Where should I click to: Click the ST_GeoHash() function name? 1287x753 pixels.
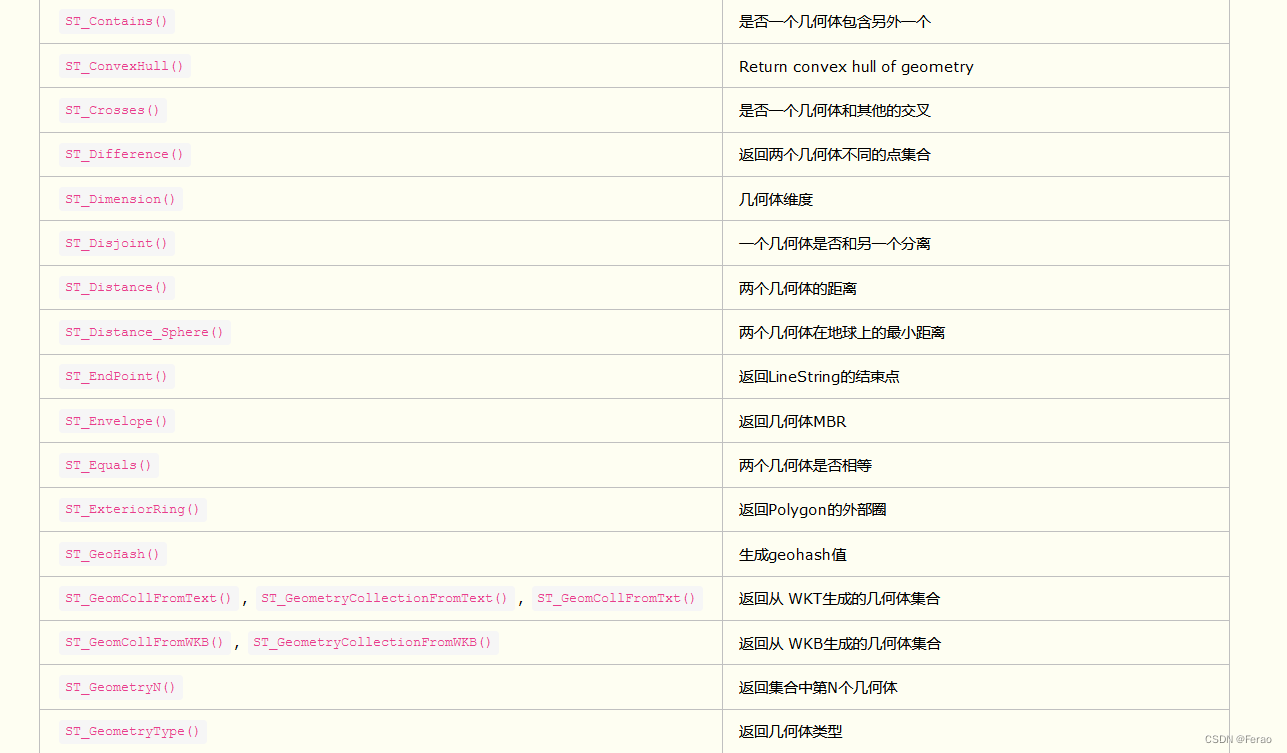click(x=113, y=554)
